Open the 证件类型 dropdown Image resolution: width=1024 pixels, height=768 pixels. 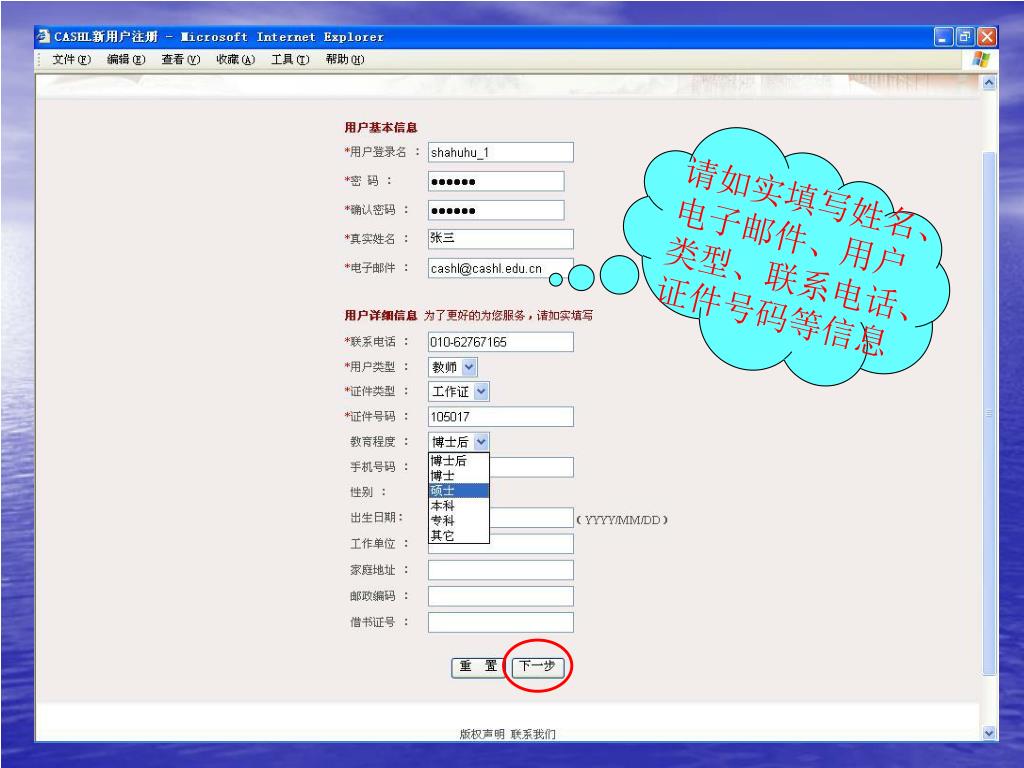[481, 392]
